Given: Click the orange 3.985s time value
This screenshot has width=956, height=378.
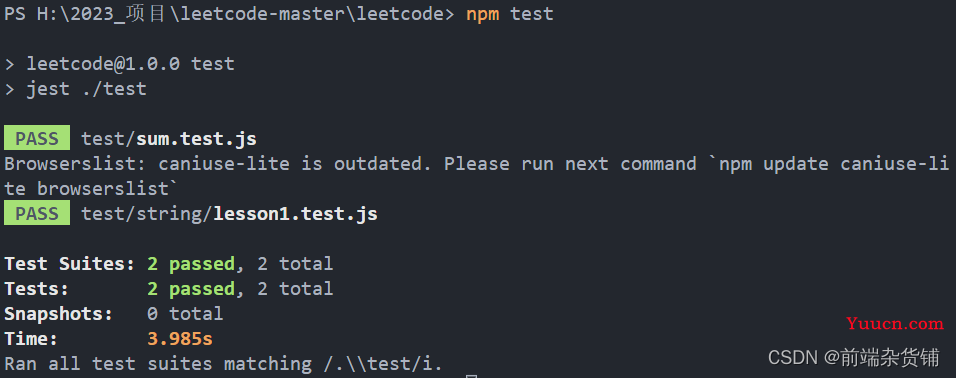Looking at the screenshot, I should click(180, 339).
